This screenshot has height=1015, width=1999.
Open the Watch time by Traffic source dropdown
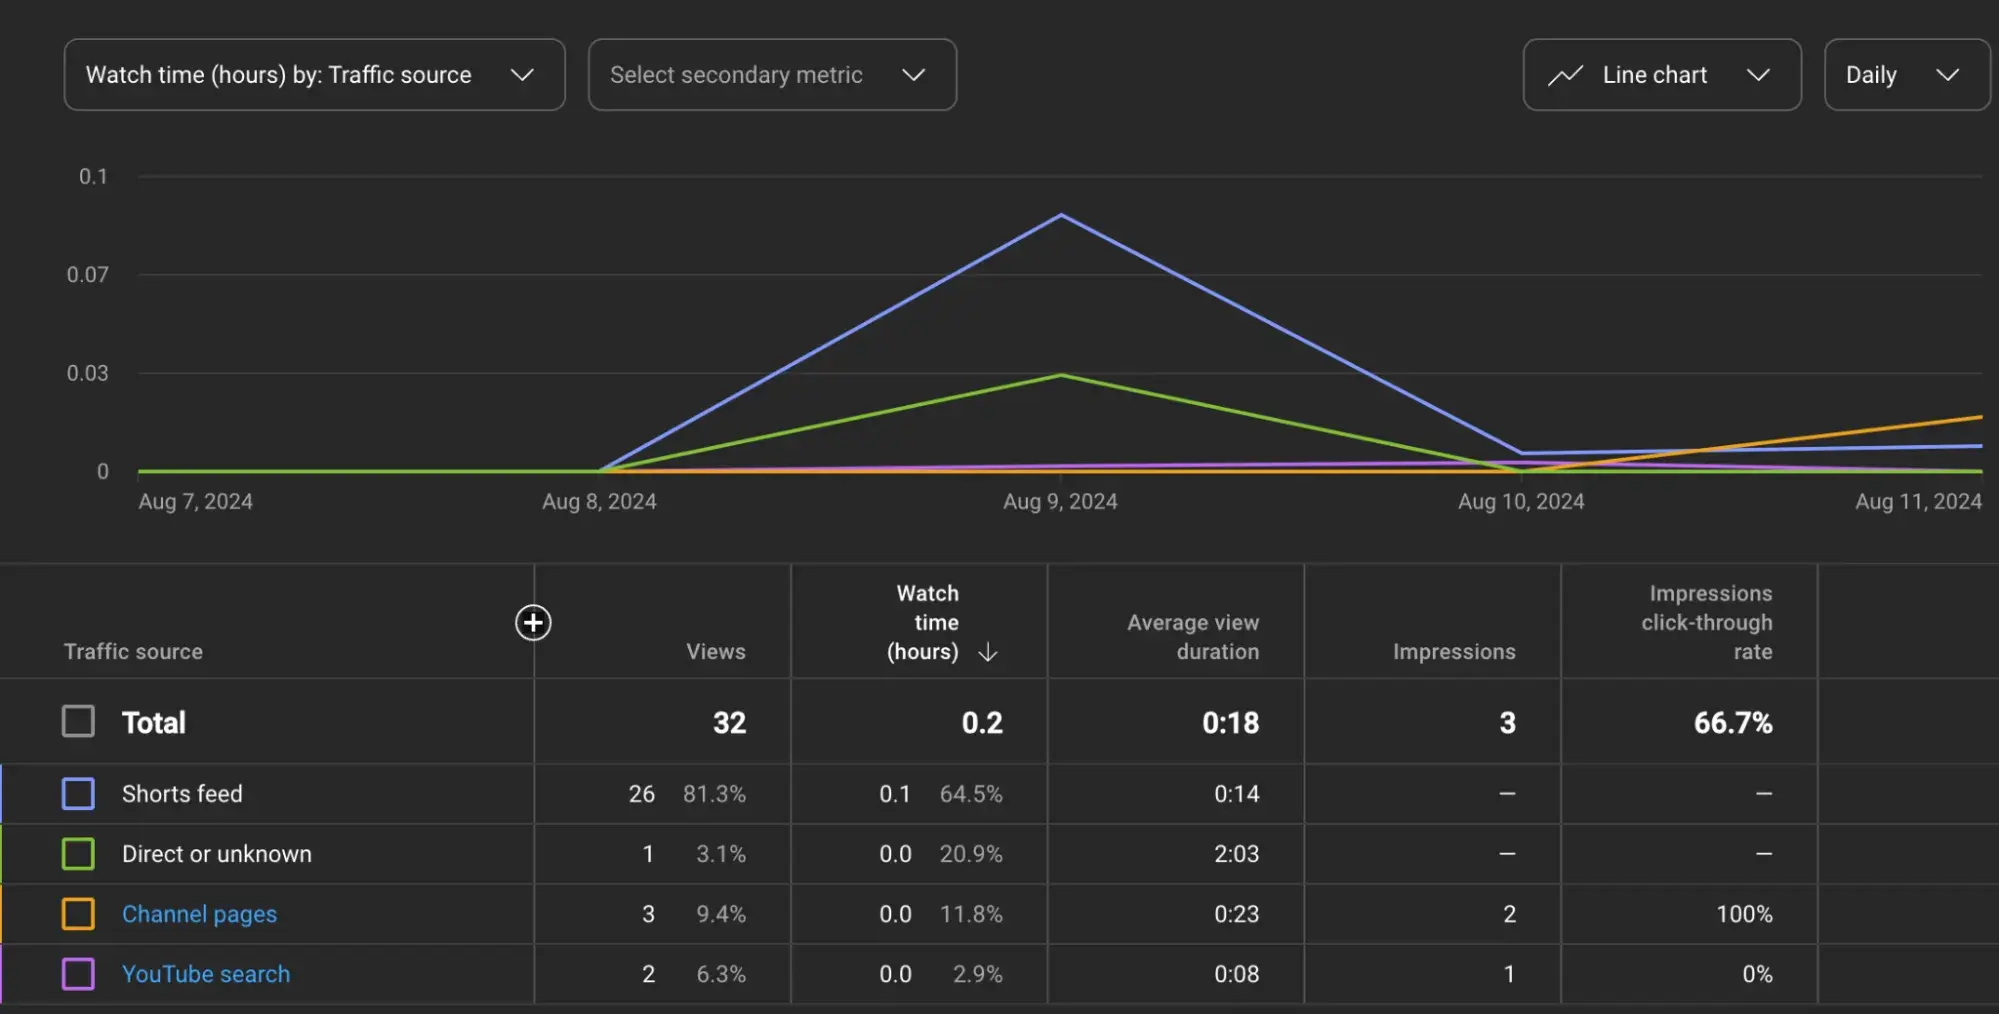(x=314, y=75)
